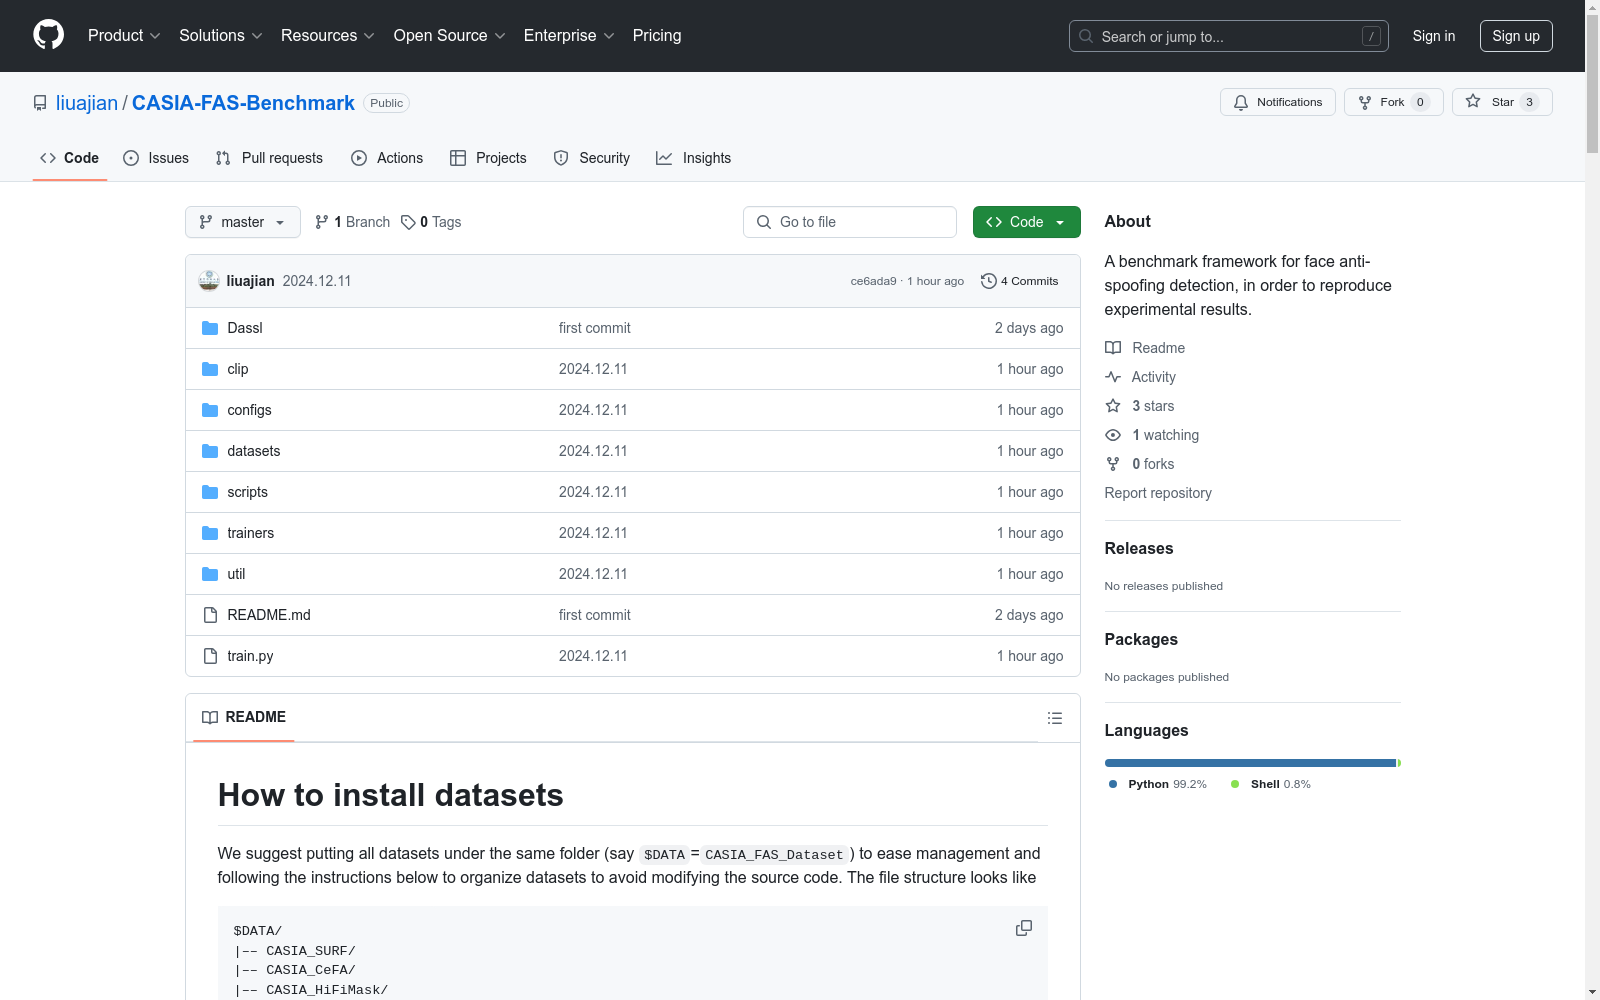Click the train.py file icon
This screenshot has width=1600, height=1000.
click(x=210, y=656)
